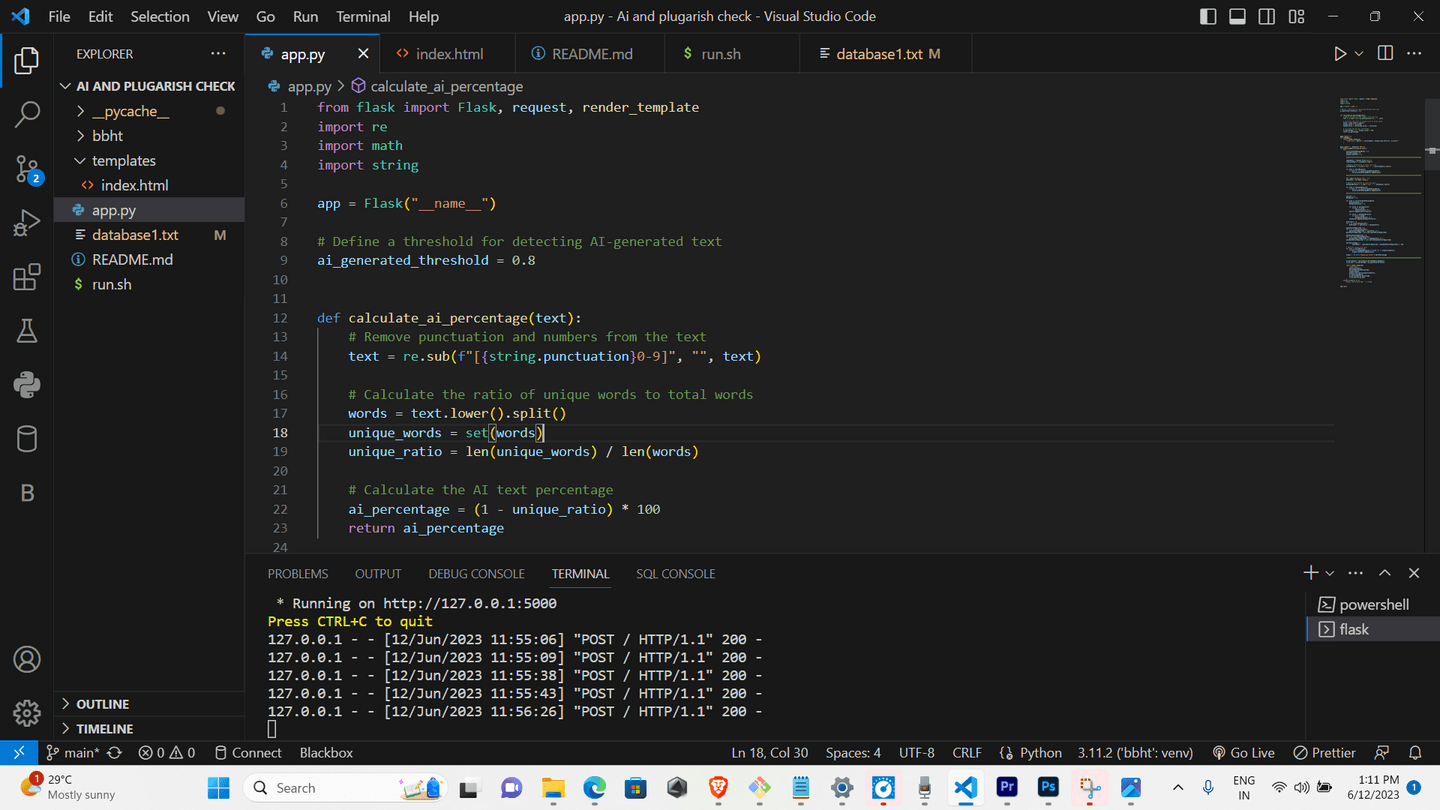Open notifications bell in status bar
Viewport: 1440px width, 810px height.
pyautogui.click(x=1415, y=753)
